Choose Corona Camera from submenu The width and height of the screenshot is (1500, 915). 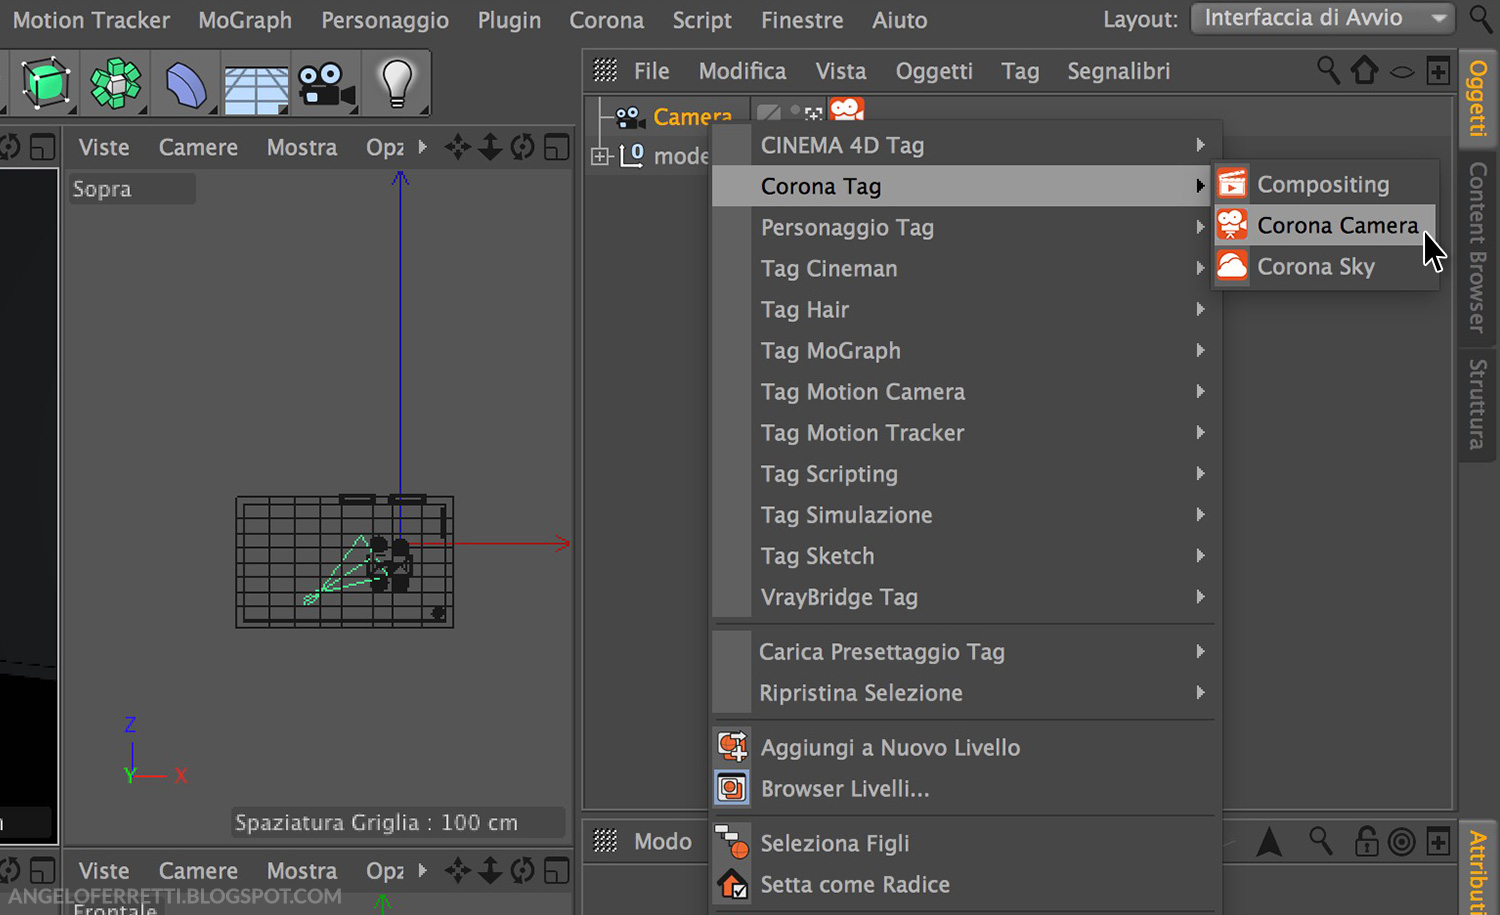(x=1325, y=225)
